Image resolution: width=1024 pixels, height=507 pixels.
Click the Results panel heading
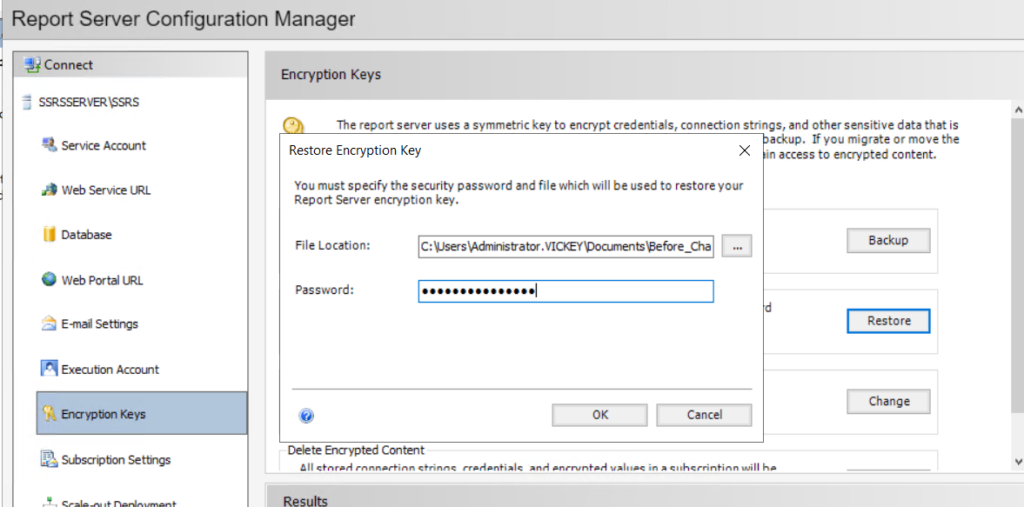305,501
